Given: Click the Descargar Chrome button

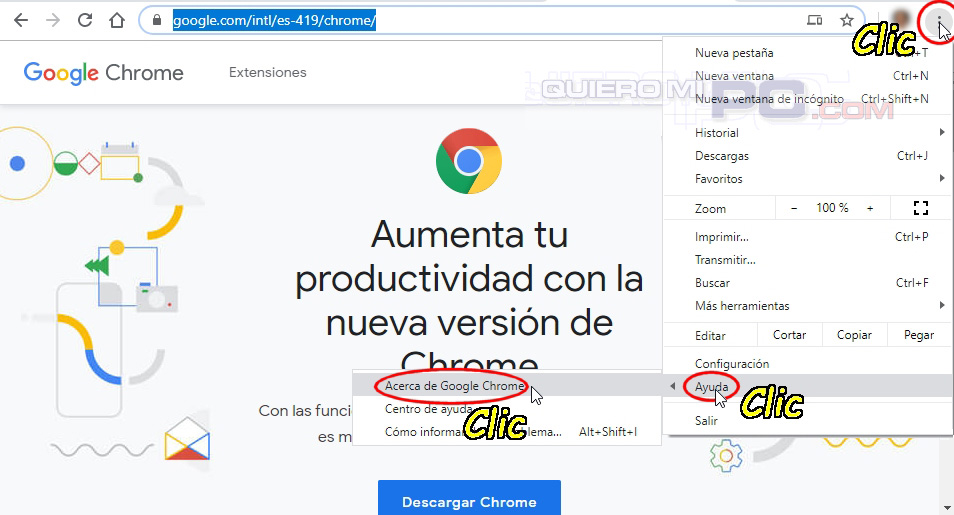Looking at the screenshot, I should pyautogui.click(x=469, y=502).
